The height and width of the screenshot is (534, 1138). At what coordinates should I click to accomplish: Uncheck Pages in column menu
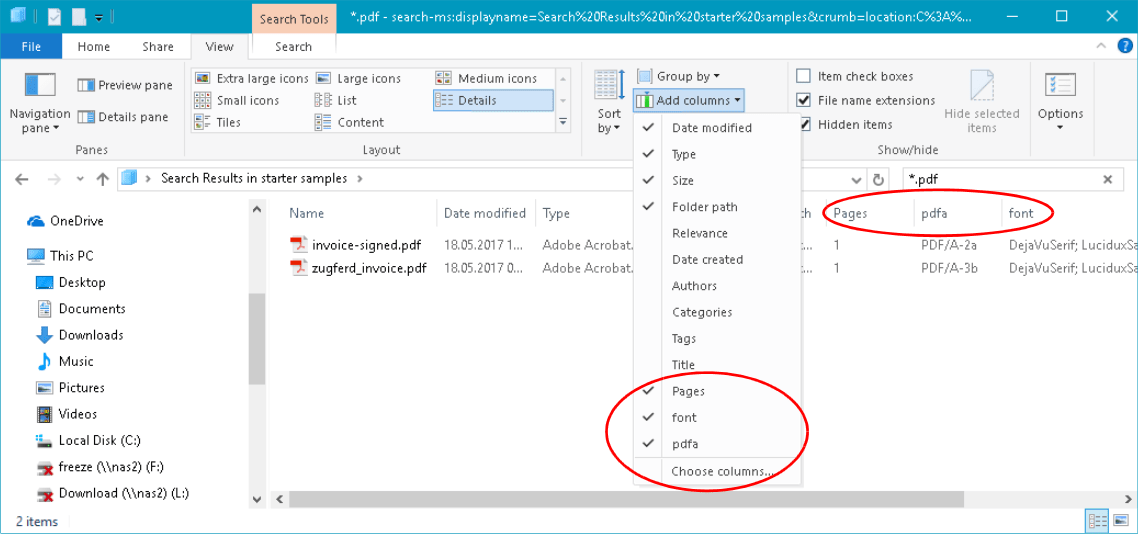[x=688, y=391]
